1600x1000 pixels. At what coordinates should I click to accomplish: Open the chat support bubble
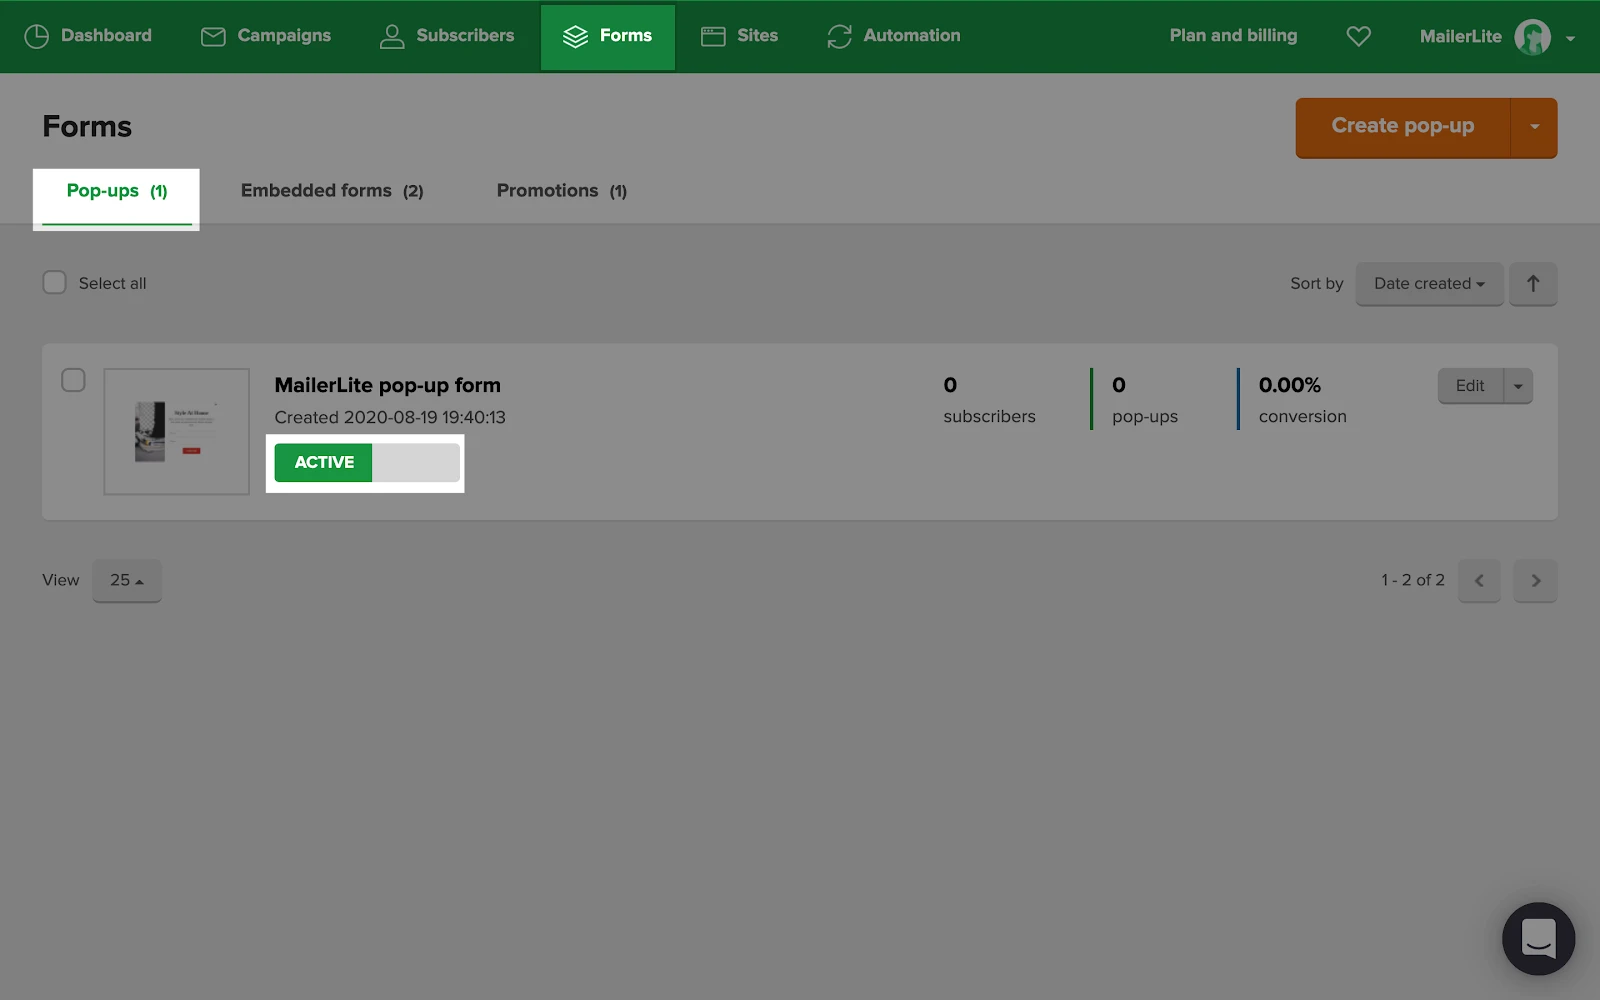tap(1537, 938)
